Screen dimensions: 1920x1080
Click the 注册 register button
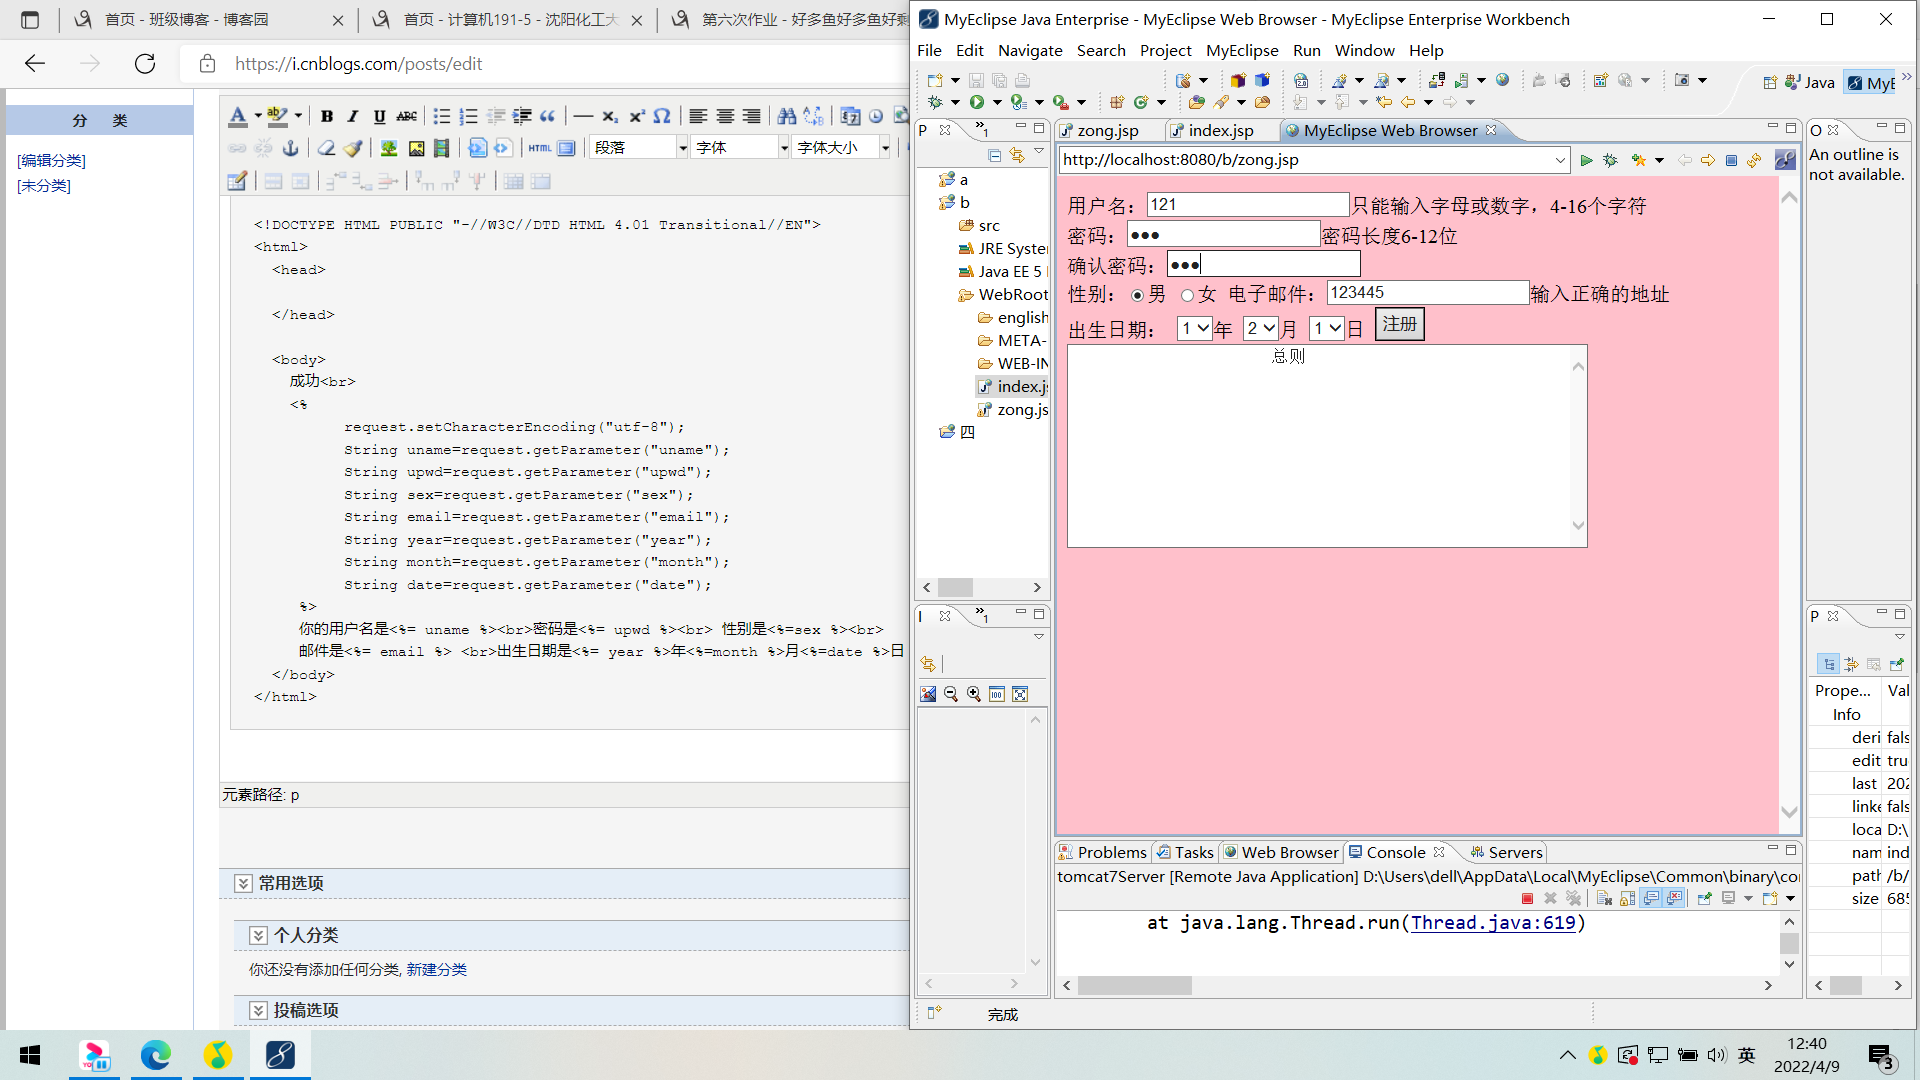tap(1399, 325)
